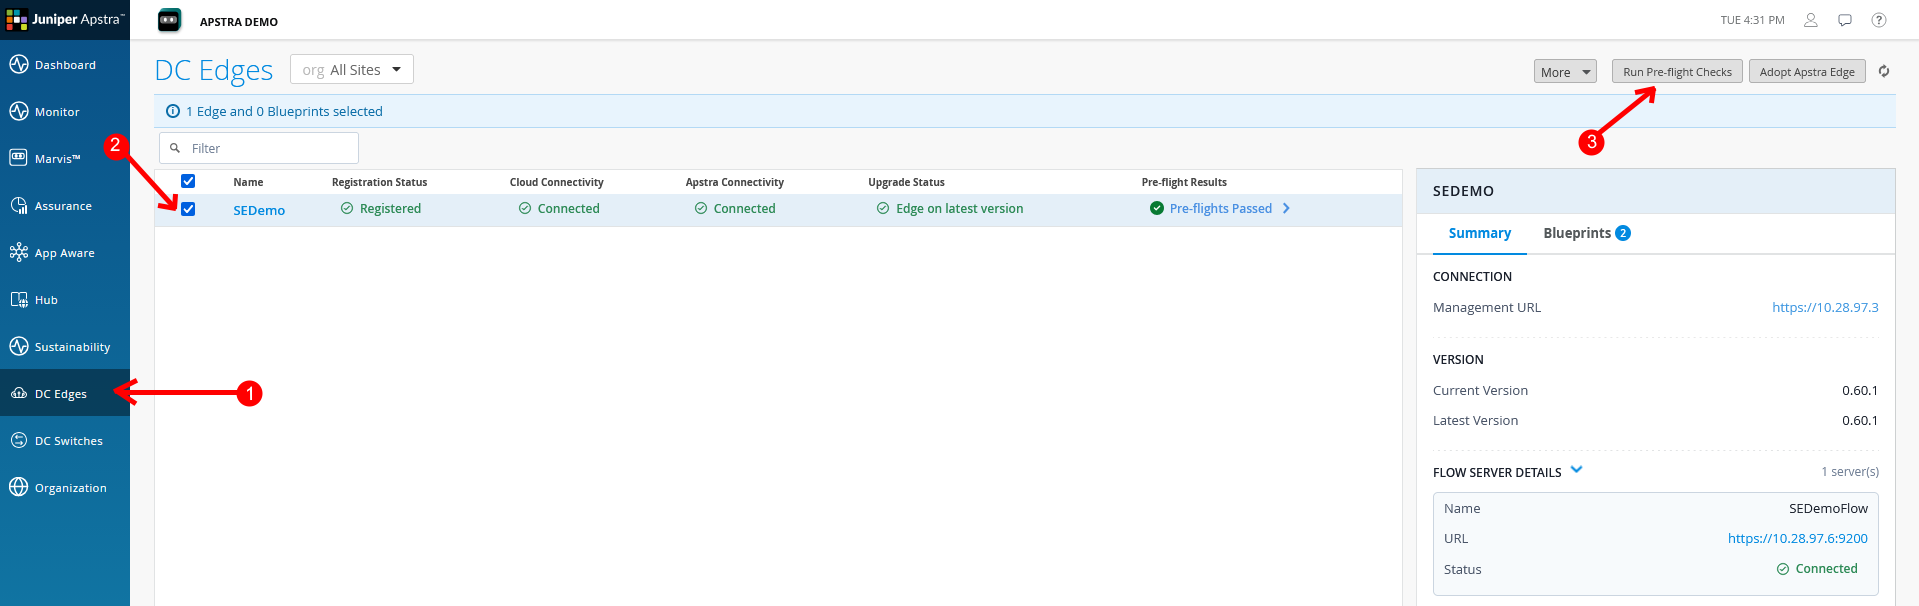Image resolution: width=1919 pixels, height=606 pixels.
Task: Click the Blueprints count badge
Action: 1623,233
